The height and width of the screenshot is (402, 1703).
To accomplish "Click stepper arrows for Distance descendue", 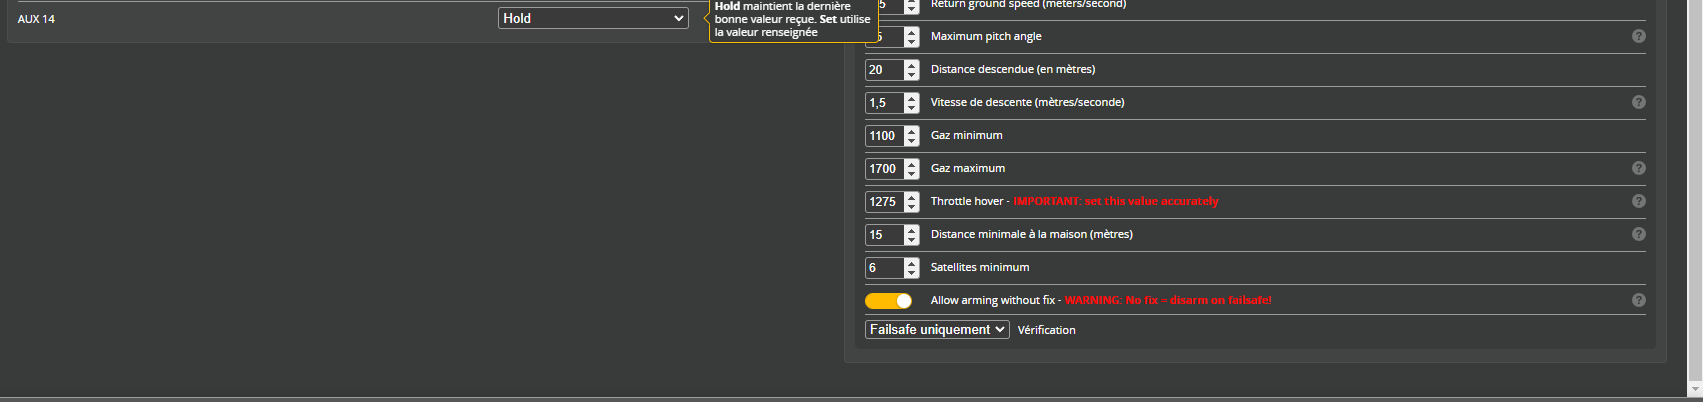I will (x=911, y=70).
